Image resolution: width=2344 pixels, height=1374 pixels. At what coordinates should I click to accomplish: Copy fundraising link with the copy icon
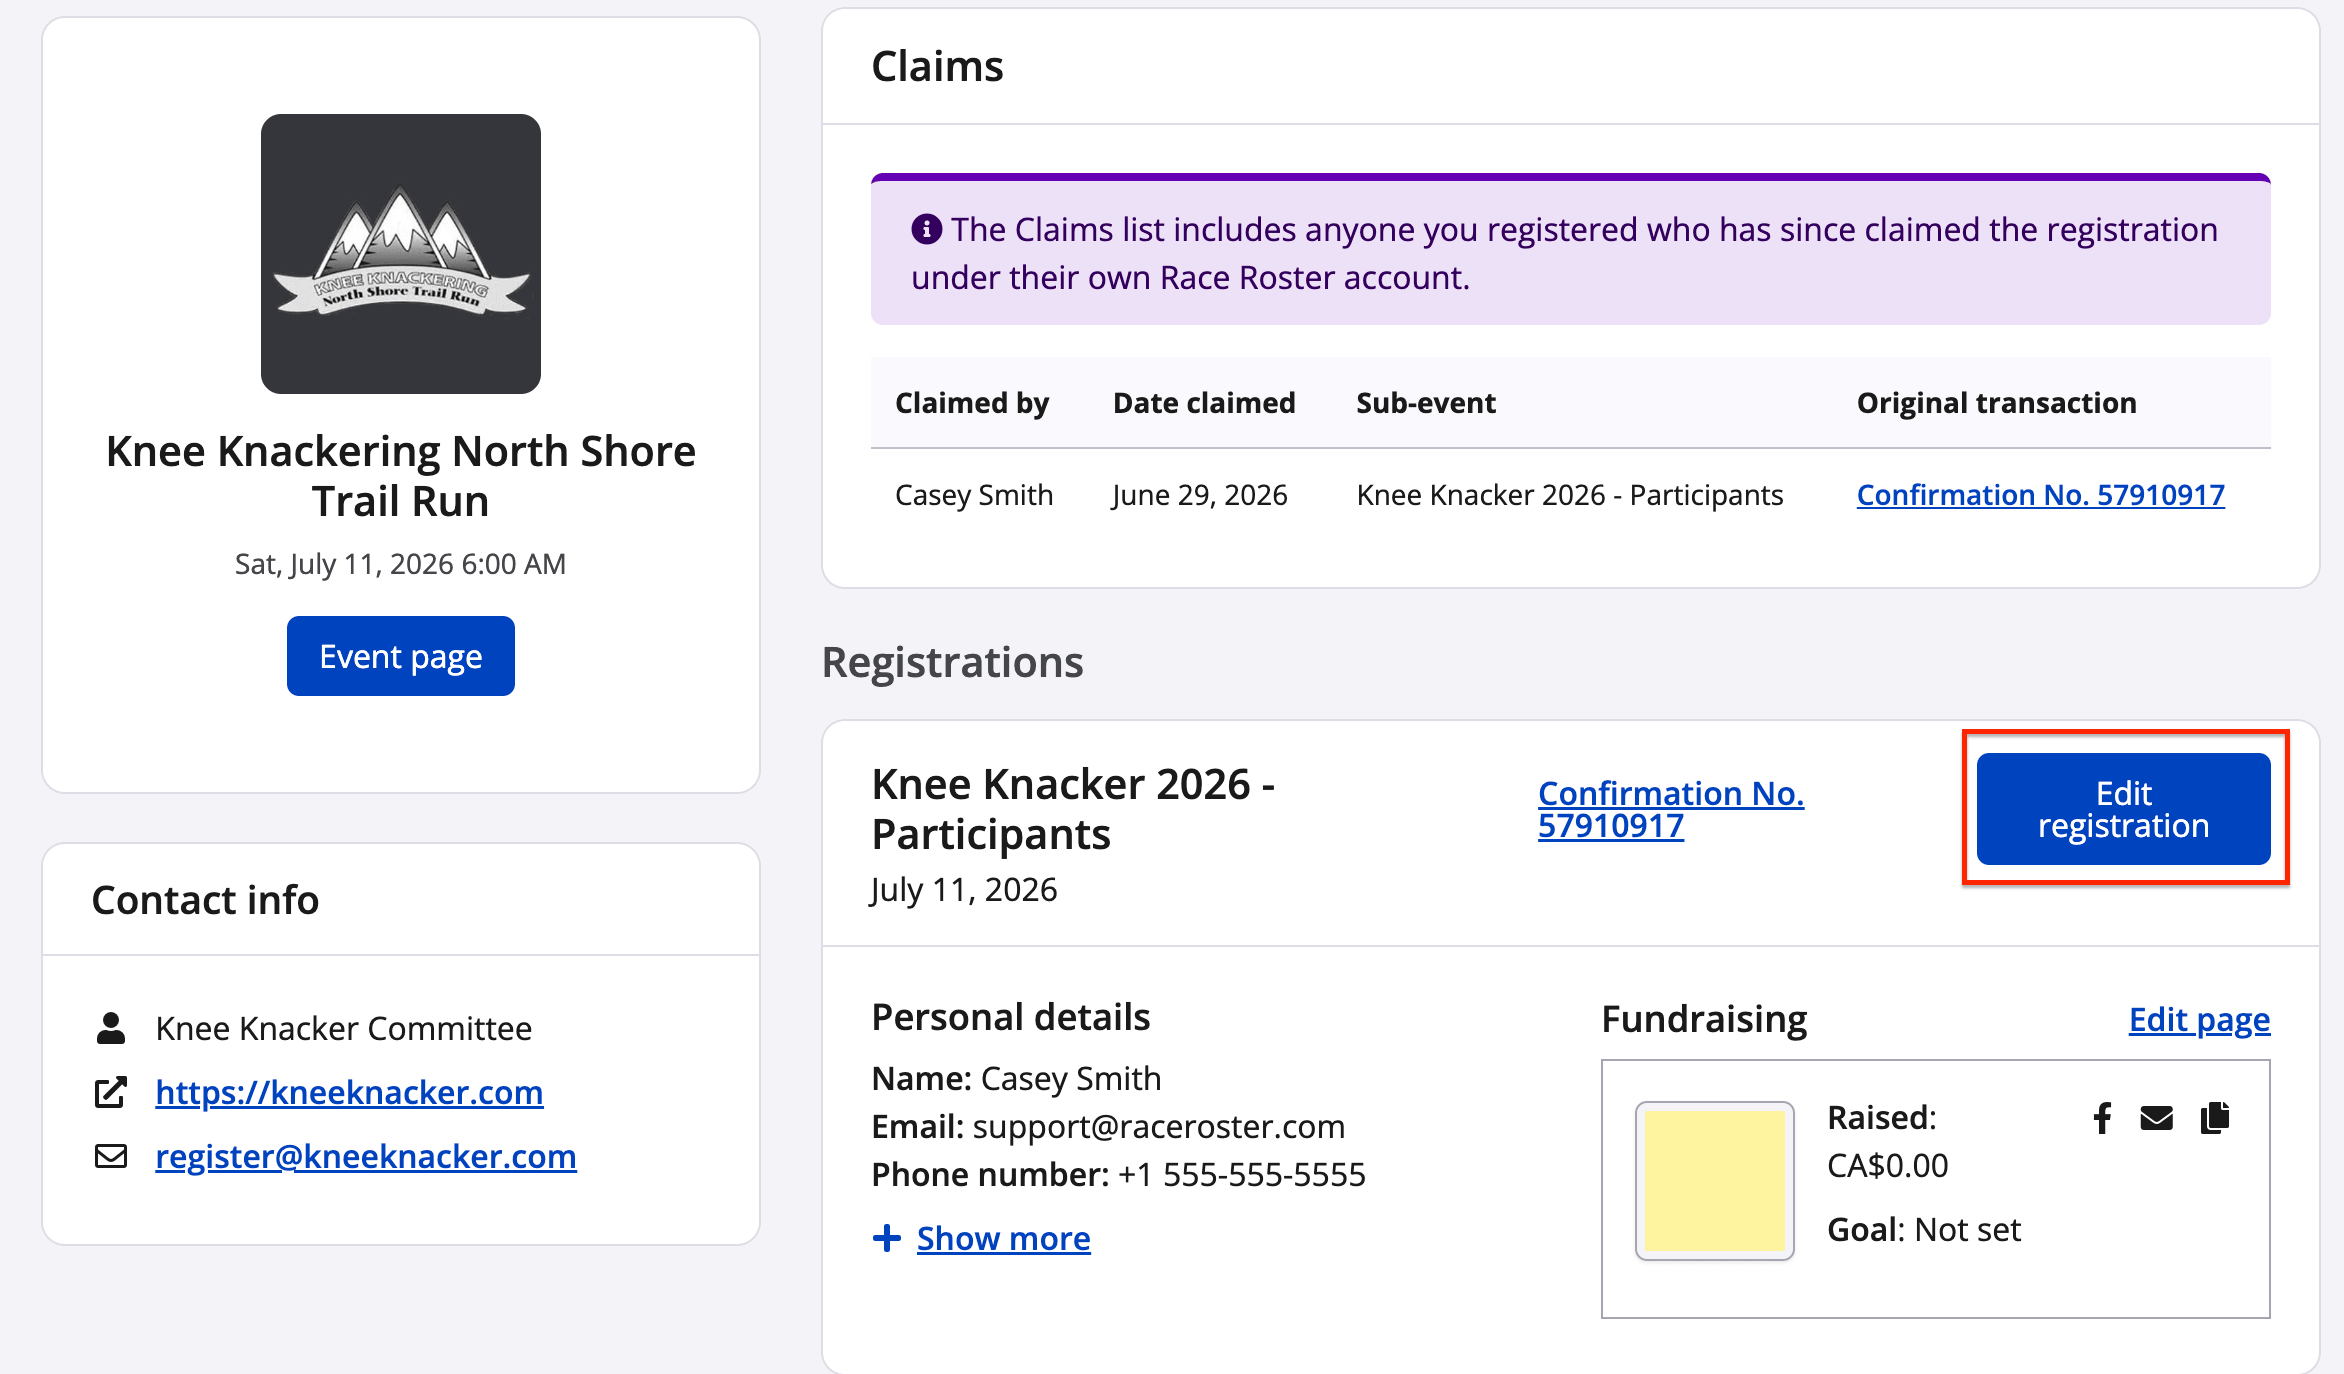(x=2215, y=1118)
